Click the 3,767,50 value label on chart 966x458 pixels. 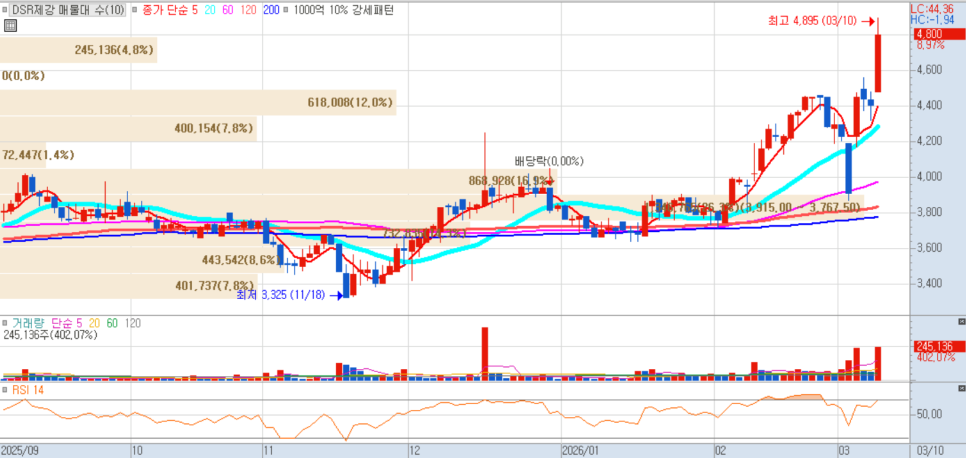click(834, 208)
